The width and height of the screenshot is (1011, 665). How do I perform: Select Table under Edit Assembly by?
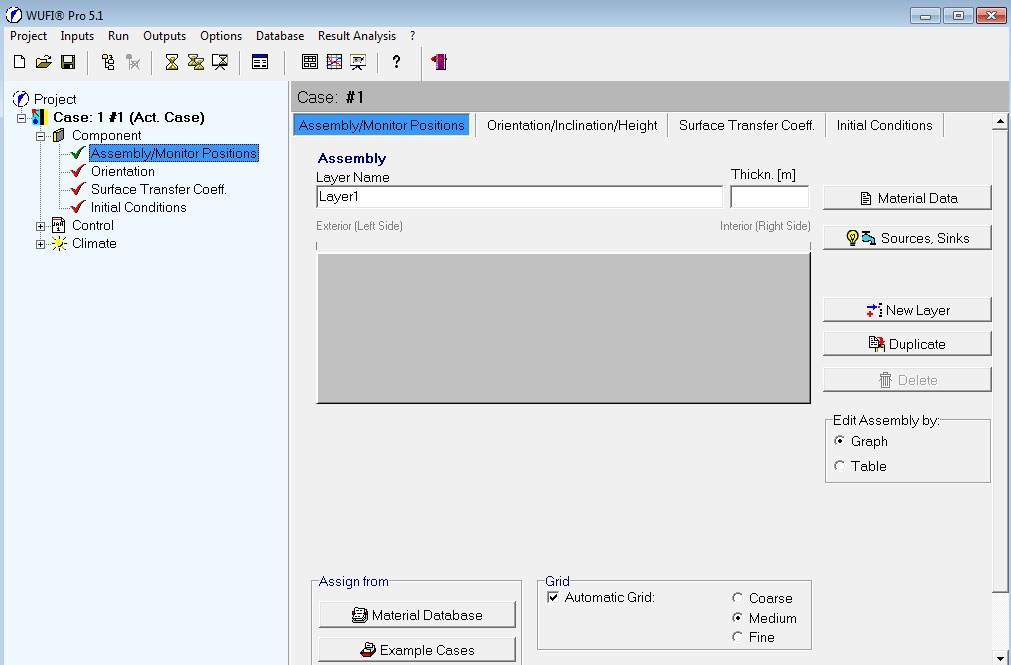[839, 466]
